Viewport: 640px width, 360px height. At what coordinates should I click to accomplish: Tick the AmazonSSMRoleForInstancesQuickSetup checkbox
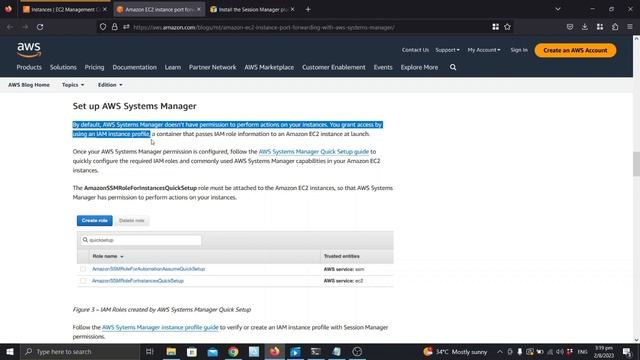[x=83, y=281]
